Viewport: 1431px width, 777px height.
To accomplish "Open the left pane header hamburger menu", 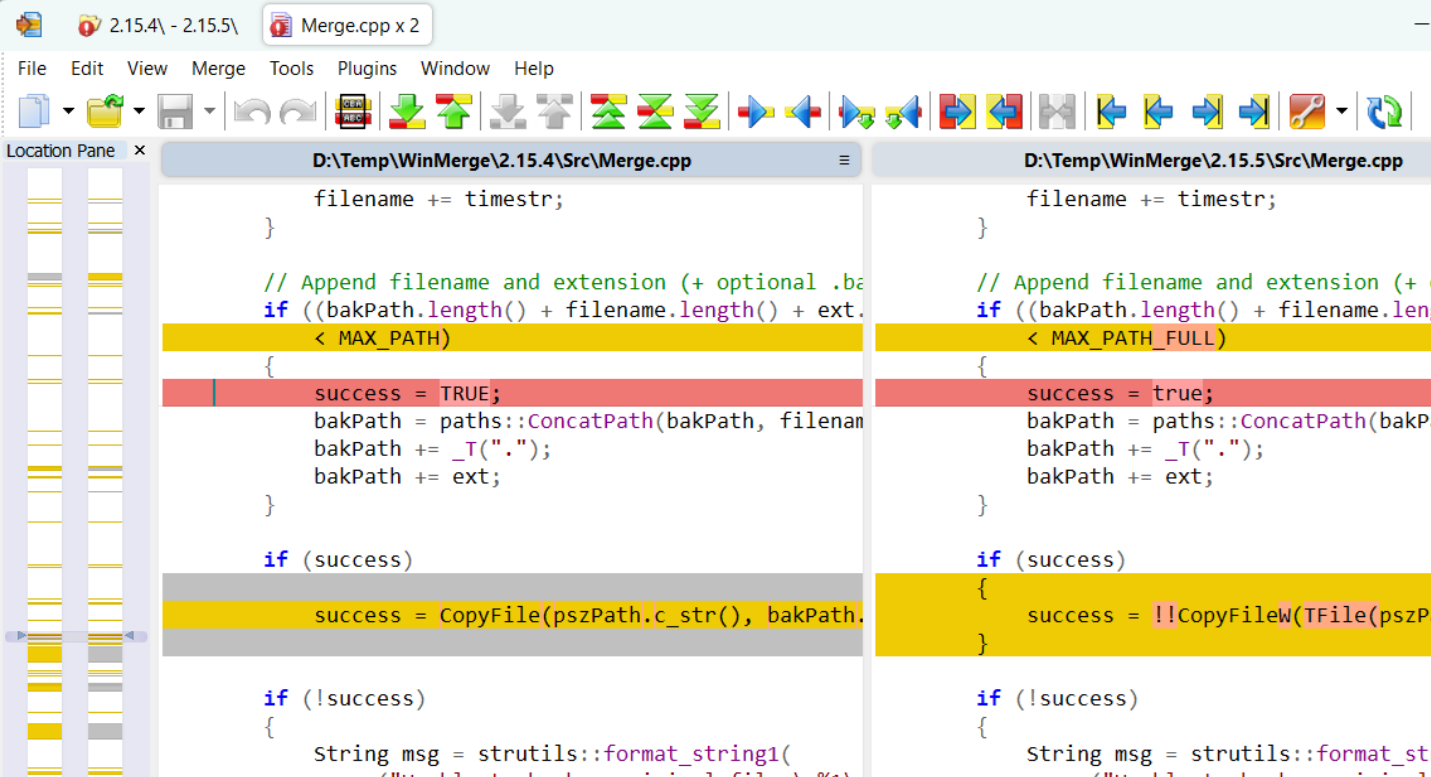I will click(x=844, y=160).
